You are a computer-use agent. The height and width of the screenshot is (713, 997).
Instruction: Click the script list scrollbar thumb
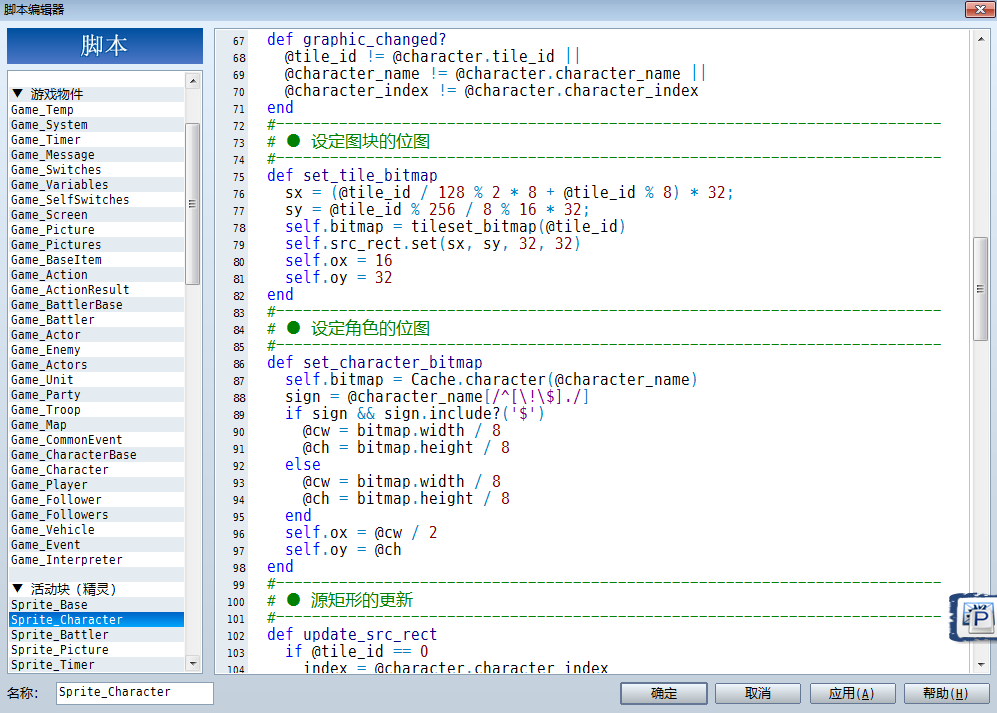click(193, 204)
